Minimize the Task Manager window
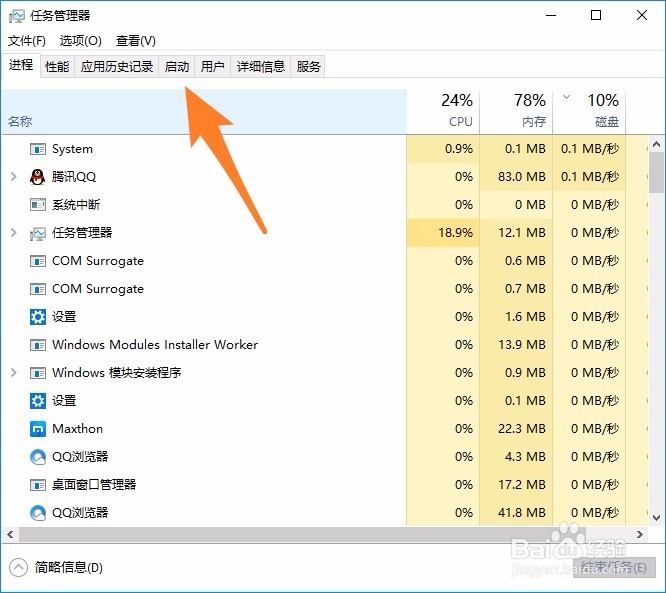The image size is (666, 593). pos(551,16)
